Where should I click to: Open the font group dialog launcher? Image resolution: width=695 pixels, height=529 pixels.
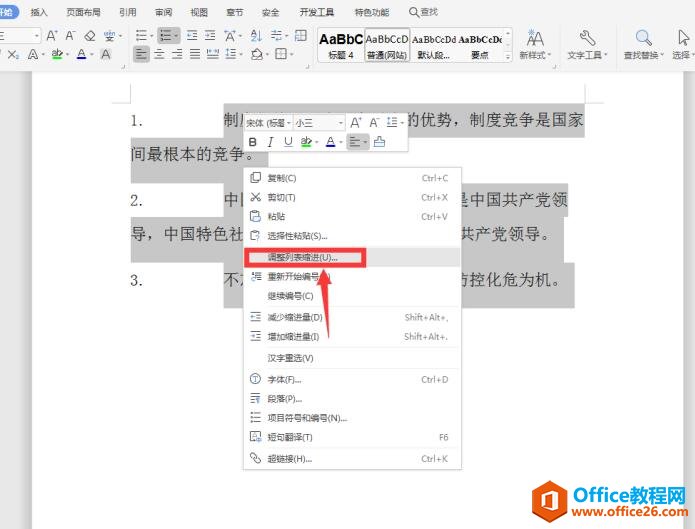123,67
